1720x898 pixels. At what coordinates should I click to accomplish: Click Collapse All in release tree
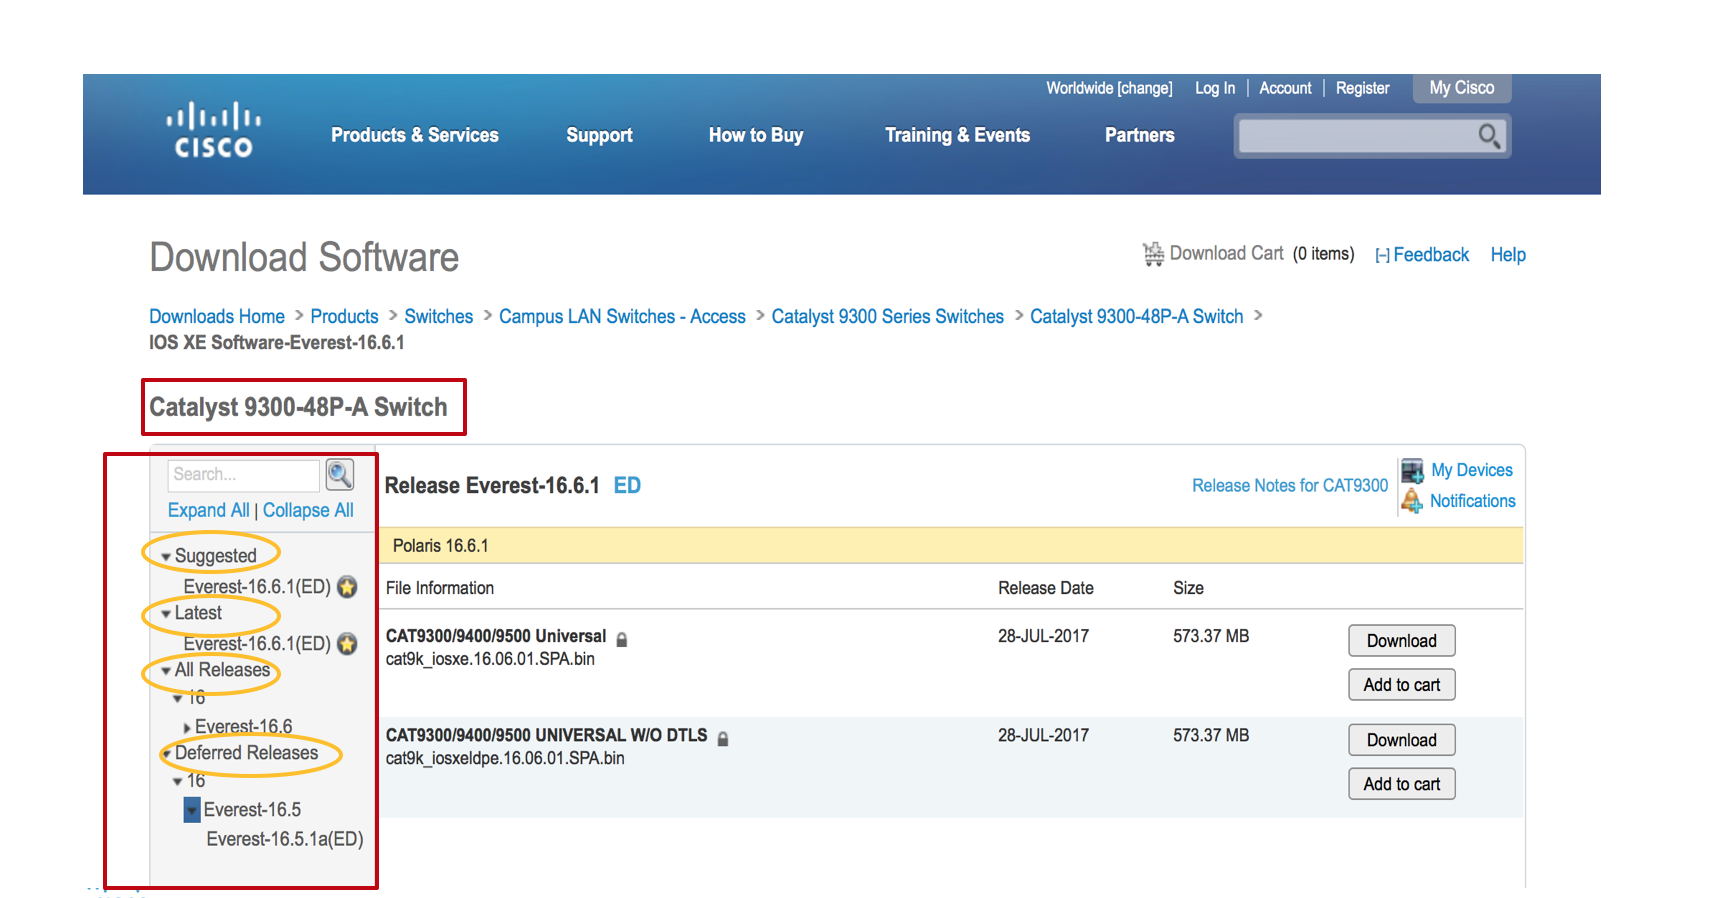click(308, 511)
